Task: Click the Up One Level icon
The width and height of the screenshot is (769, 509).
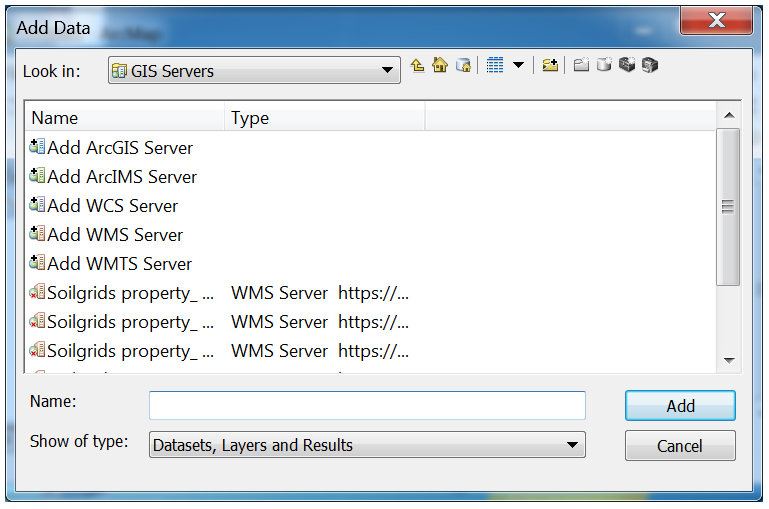Action: click(418, 66)
